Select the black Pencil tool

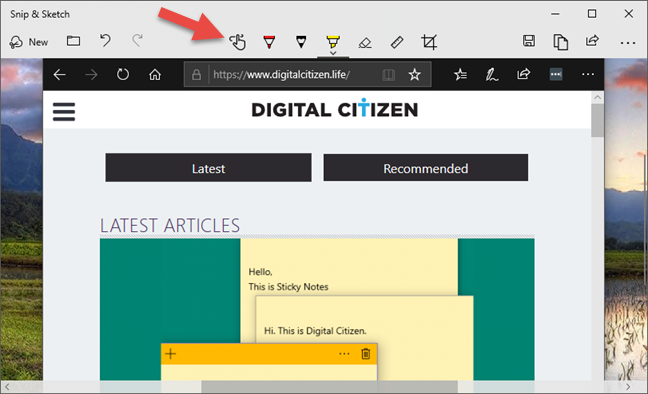click(x=301, y=42)
